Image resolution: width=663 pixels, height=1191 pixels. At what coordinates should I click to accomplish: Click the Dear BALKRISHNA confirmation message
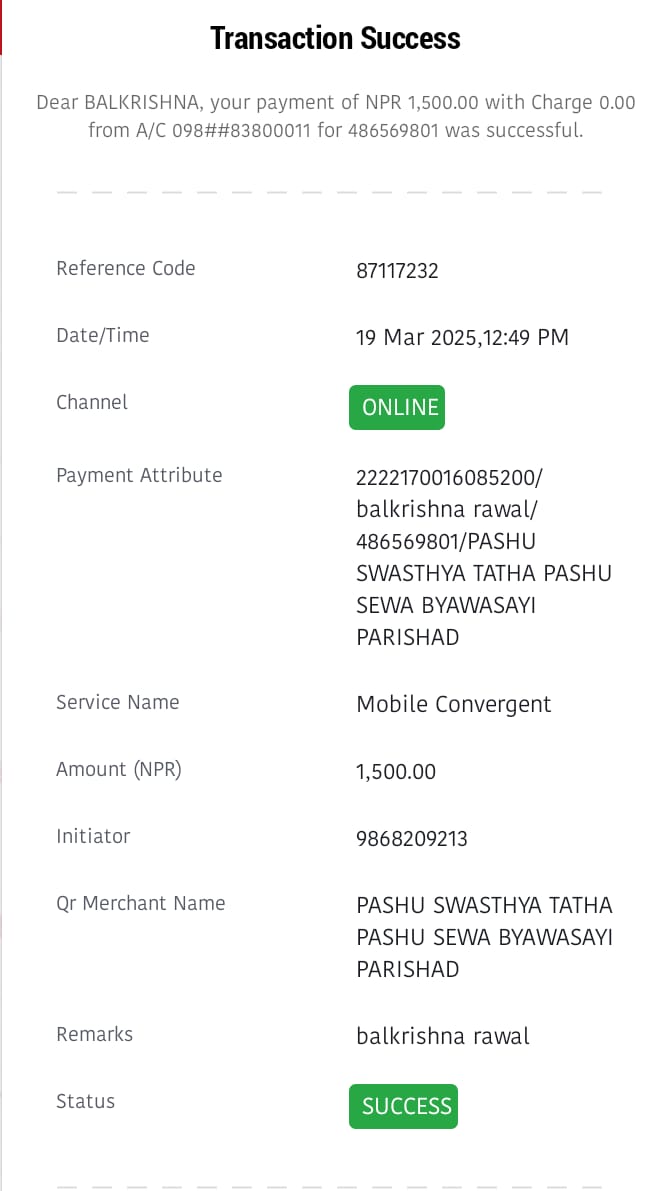click(336, 116)
